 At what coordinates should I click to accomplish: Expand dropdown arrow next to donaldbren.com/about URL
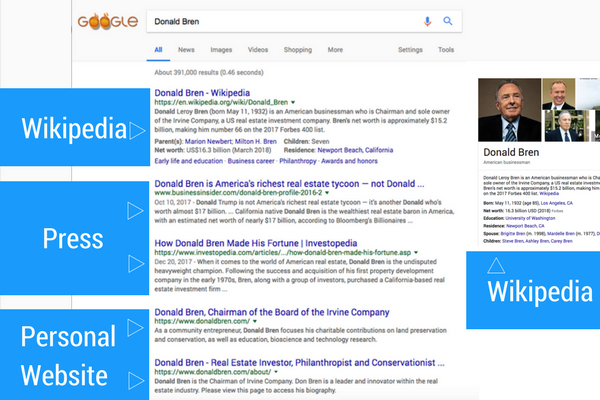pyautogui.click(x=276, y=372)
